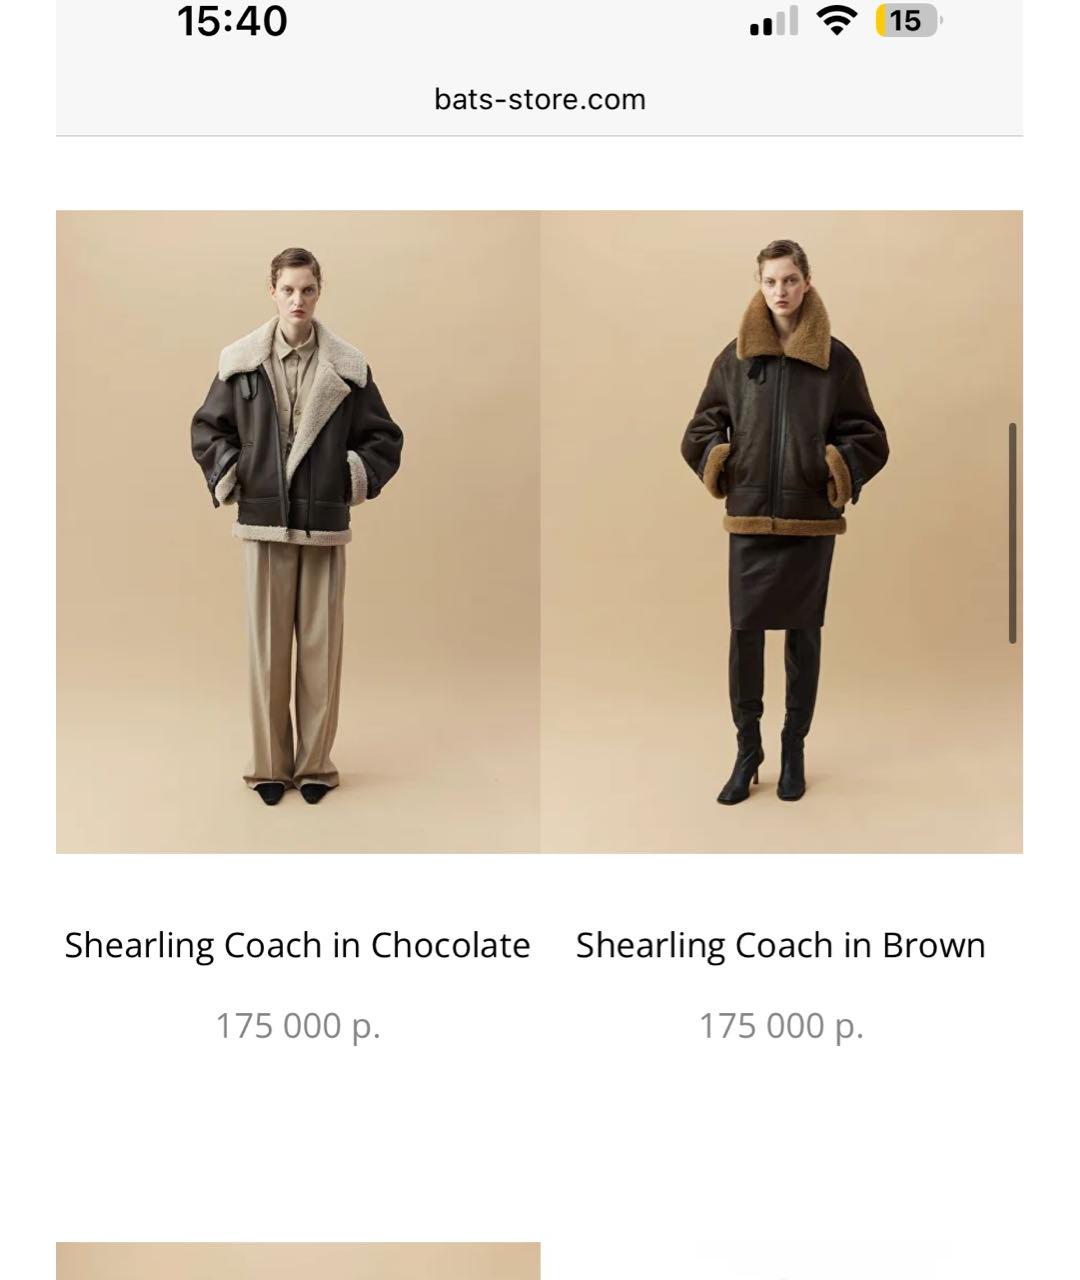Click the page scrollbar thumb on right
Image resolution: width=1080 pixels, height=1280 pixels.
point(1013,533)
